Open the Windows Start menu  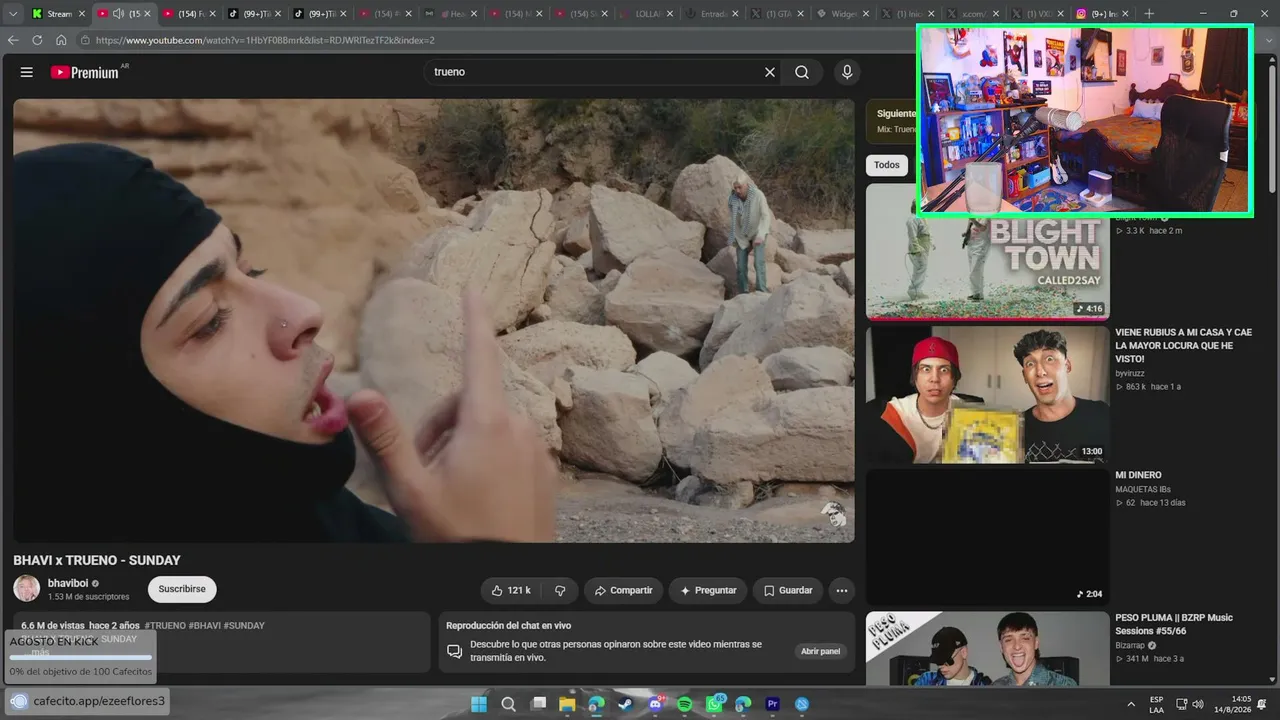click(479, 704)
